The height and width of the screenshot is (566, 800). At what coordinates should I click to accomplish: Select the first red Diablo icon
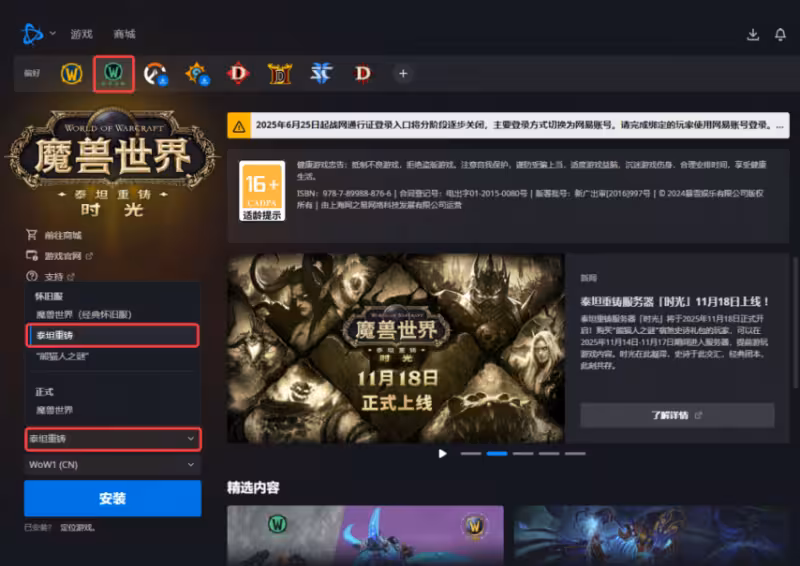coord(238,73)
